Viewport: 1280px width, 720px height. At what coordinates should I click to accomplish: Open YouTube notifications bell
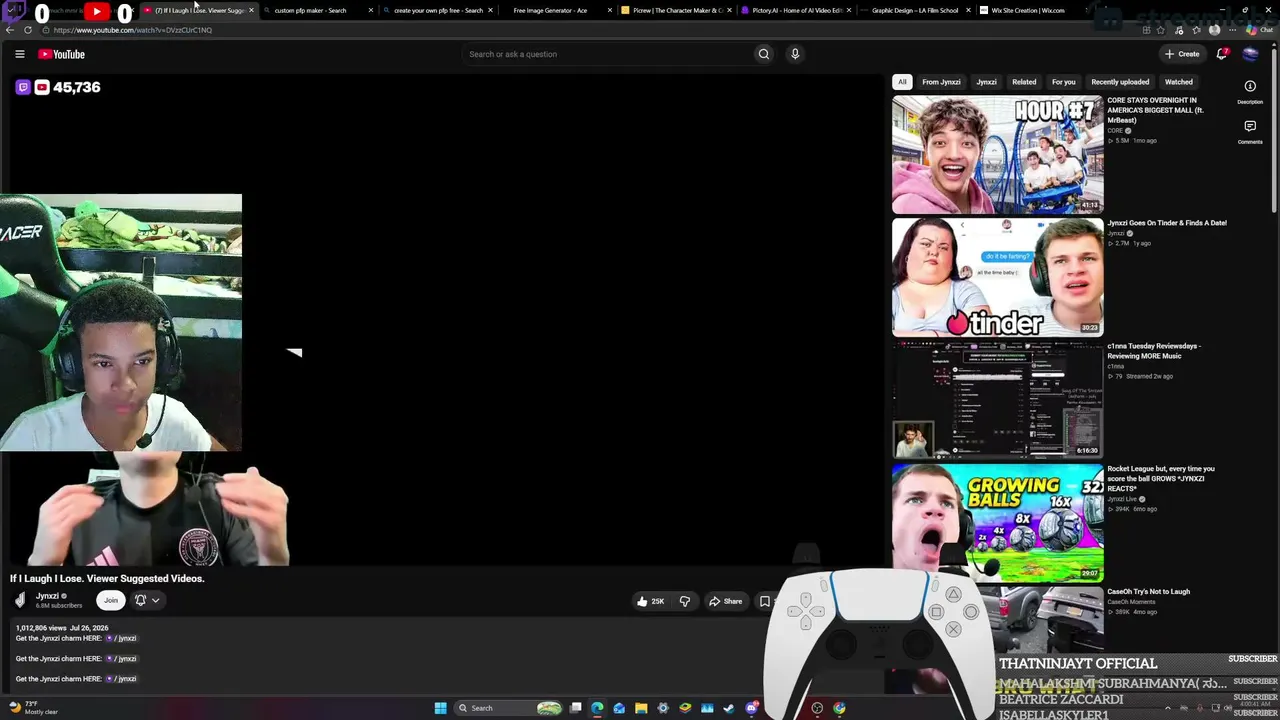click(1222, 54)
